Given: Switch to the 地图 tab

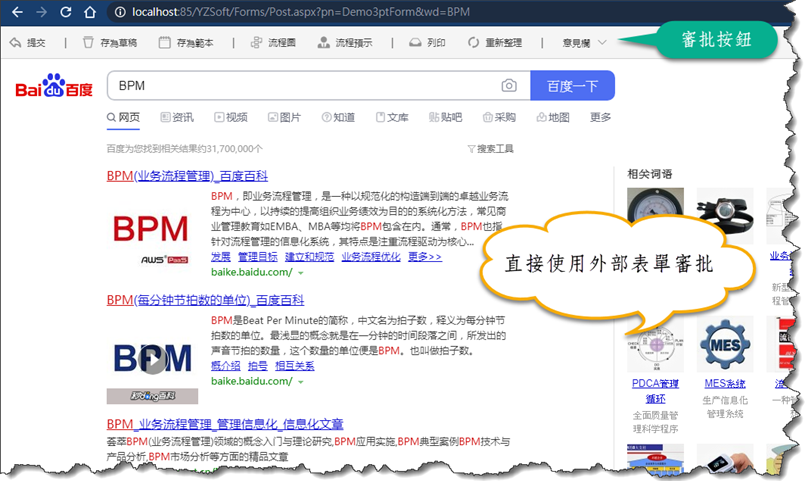Looking at the screenshot, I should click(x=553, y=118).
